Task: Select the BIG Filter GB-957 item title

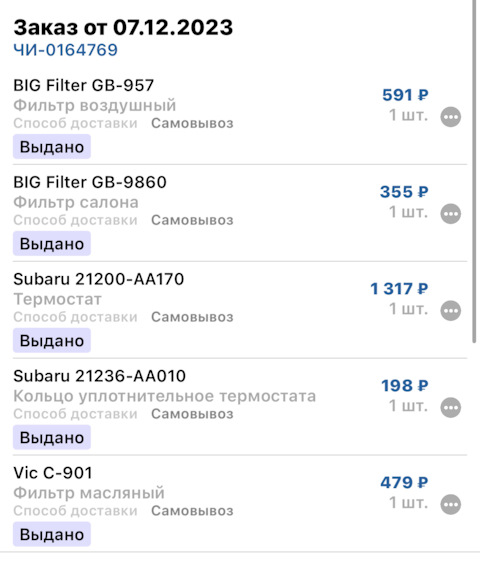Action: tap(84, 85)
